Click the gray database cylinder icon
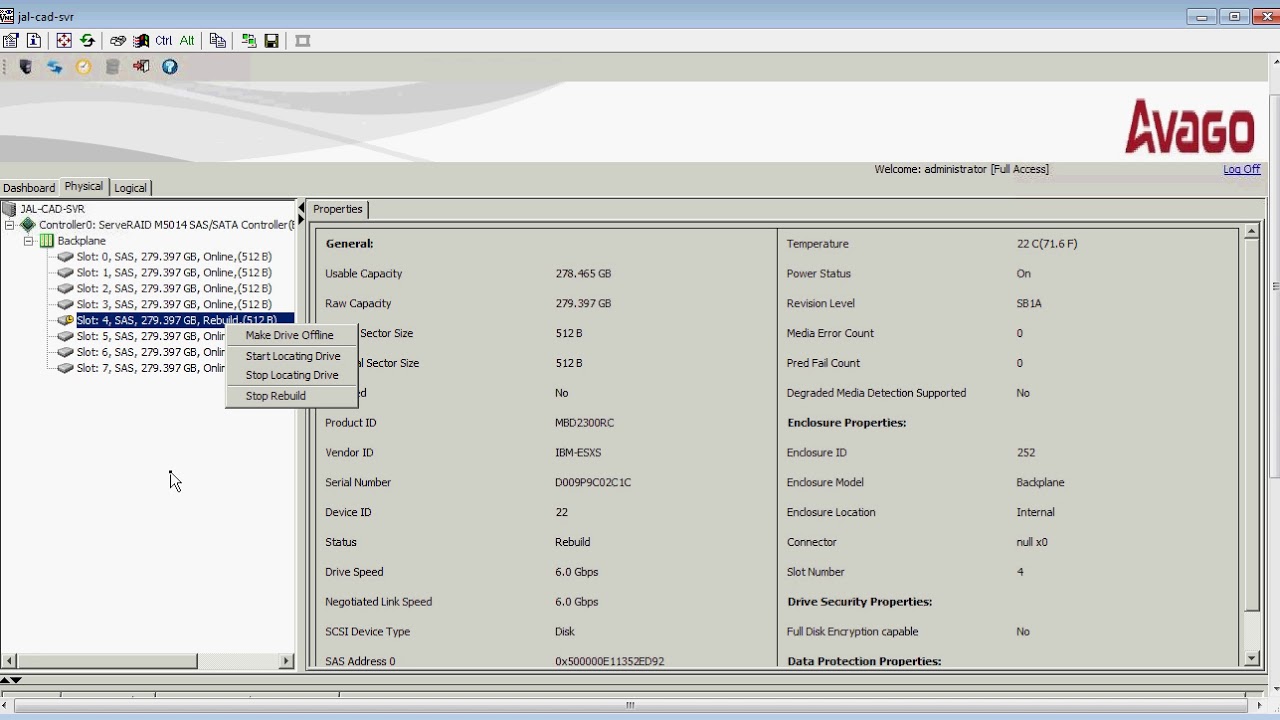Viewport: 1280px width, 720px height. point(113,67)
